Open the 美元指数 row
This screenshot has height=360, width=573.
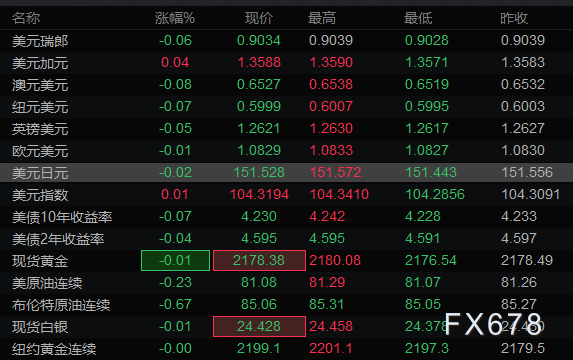tap(286, 194)
